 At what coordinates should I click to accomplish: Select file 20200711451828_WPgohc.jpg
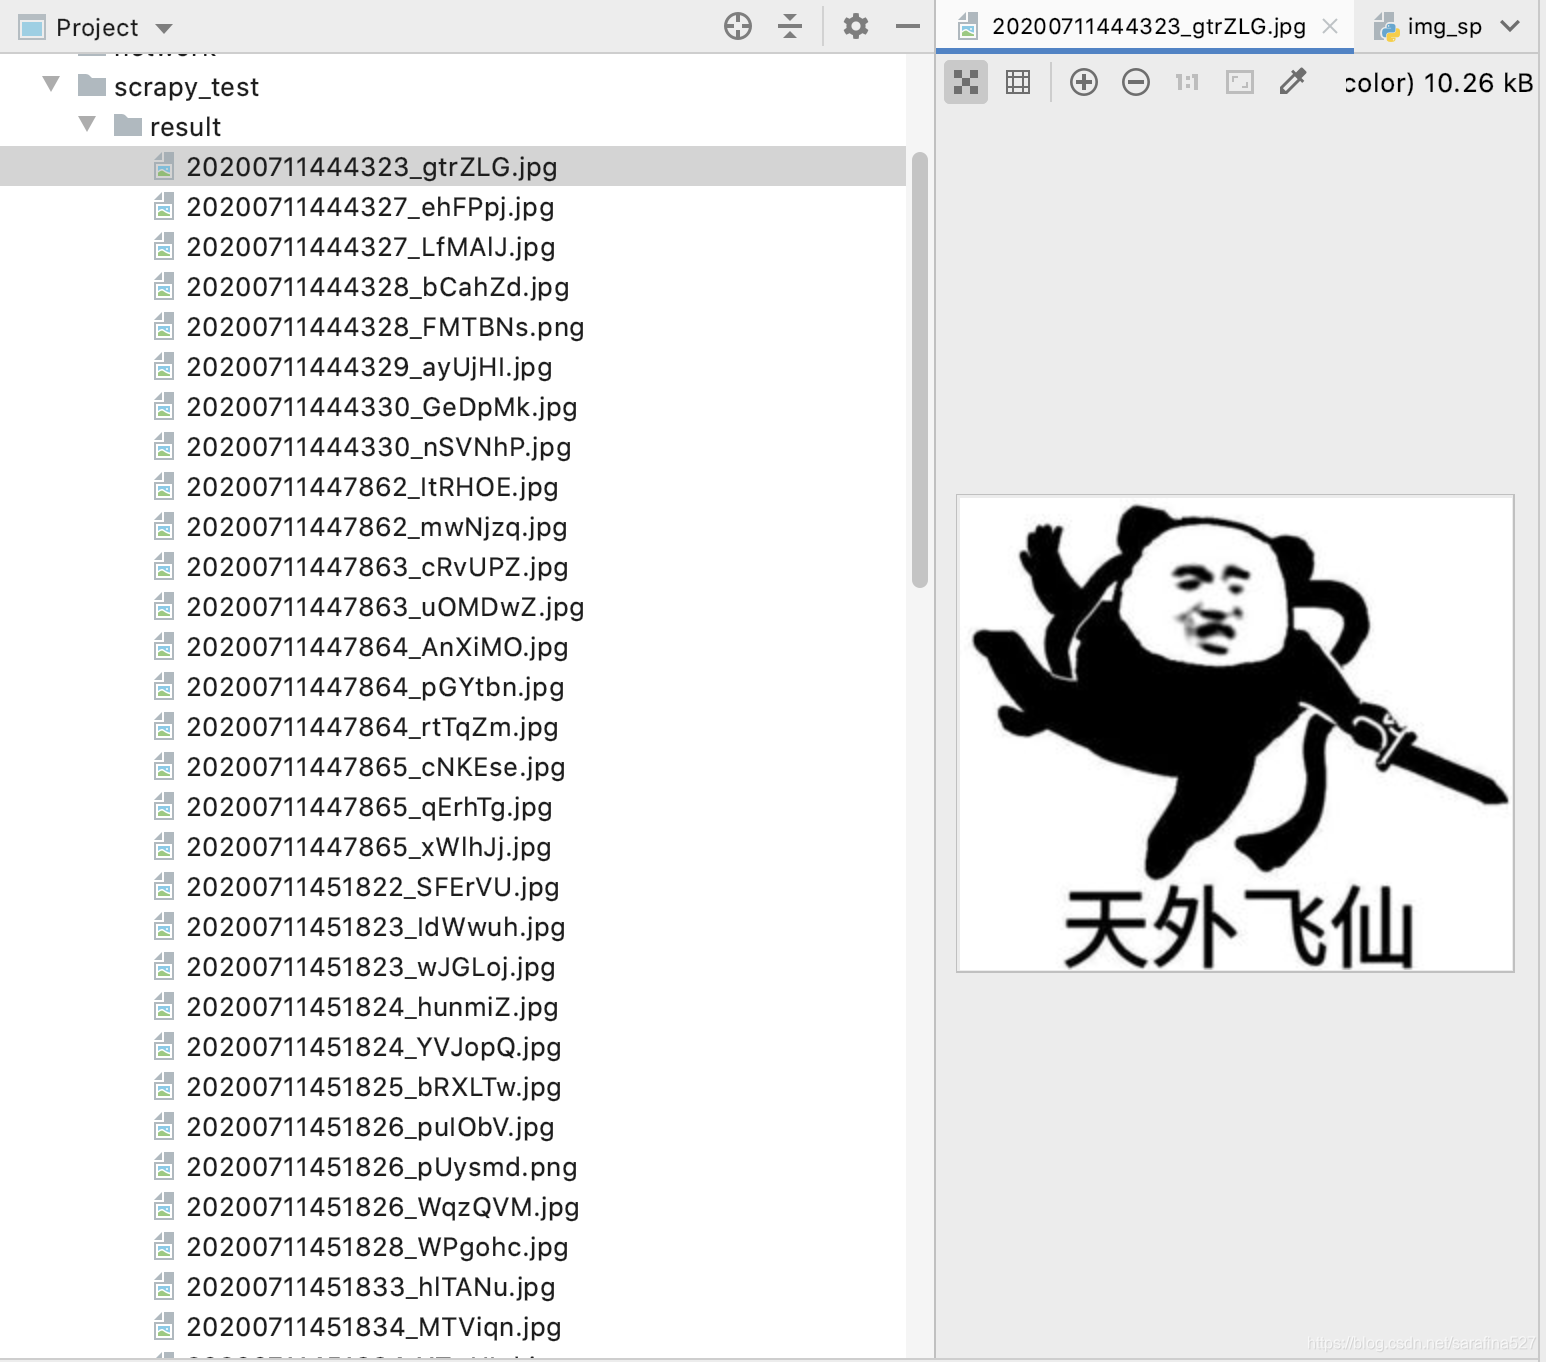click(377, 1246)
